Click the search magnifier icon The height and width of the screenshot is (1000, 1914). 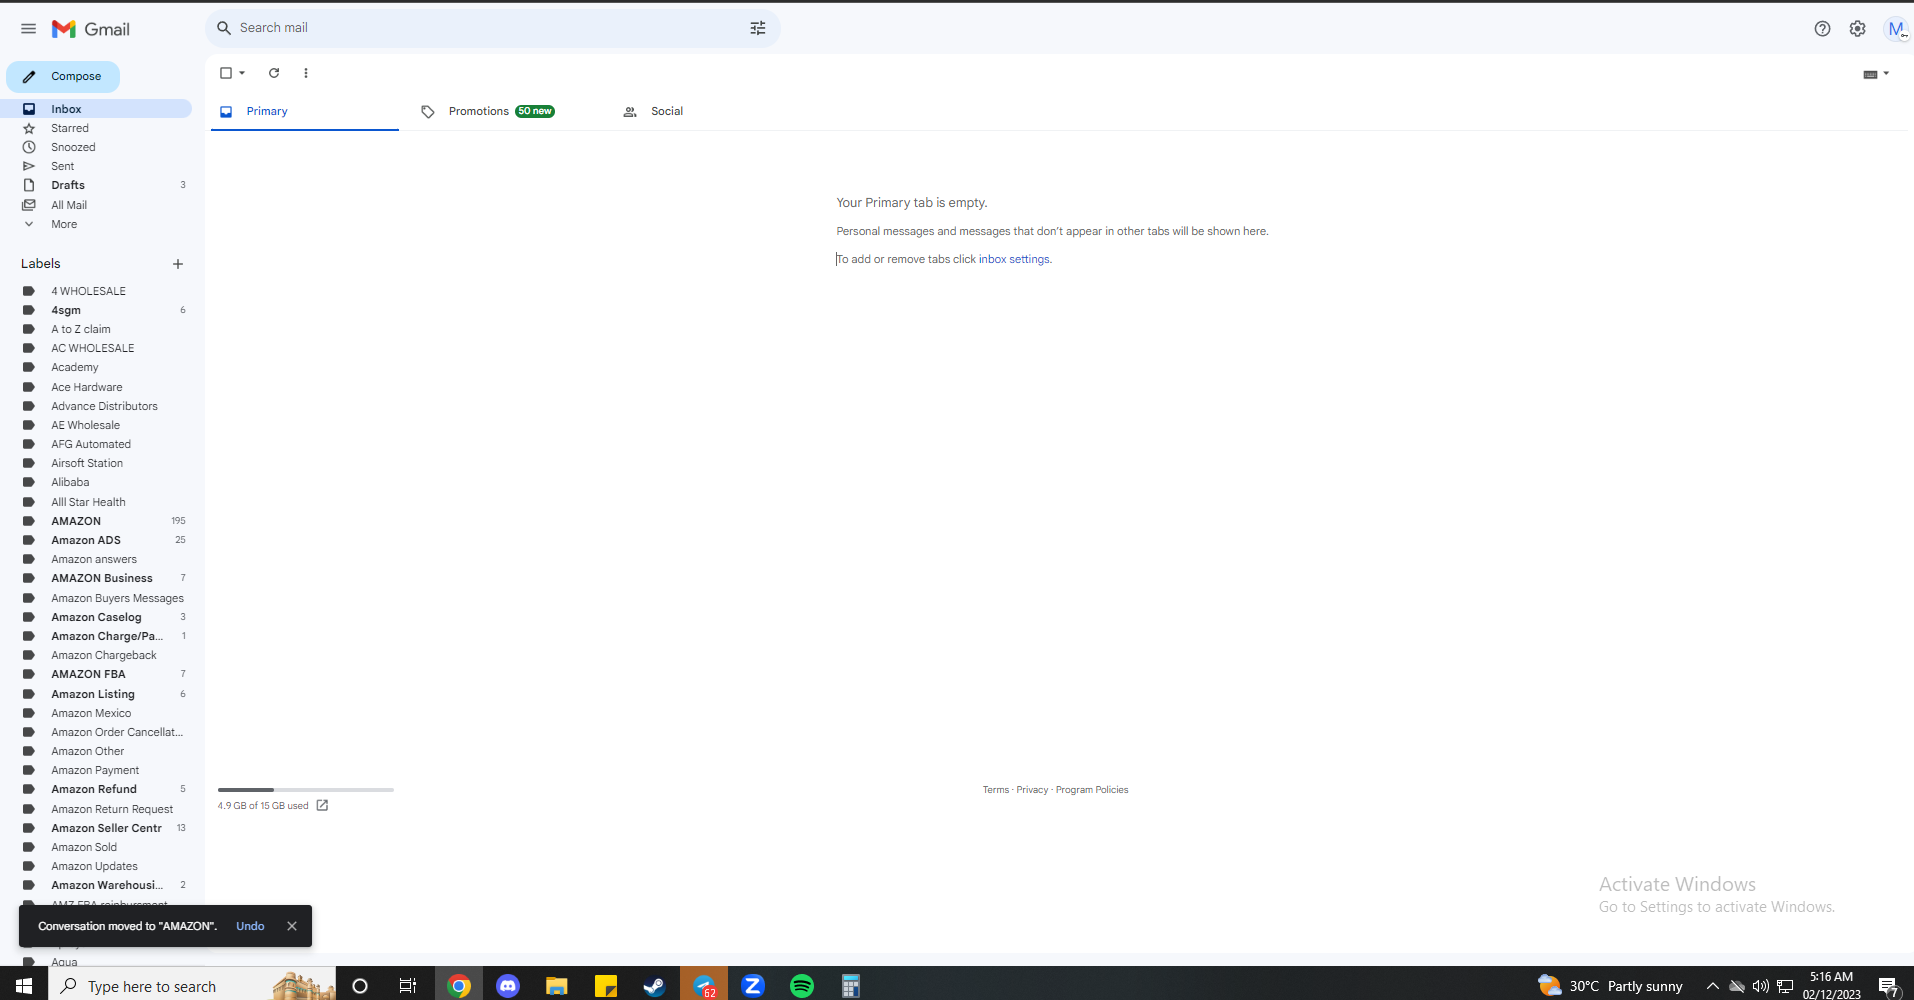coord(224,28)
